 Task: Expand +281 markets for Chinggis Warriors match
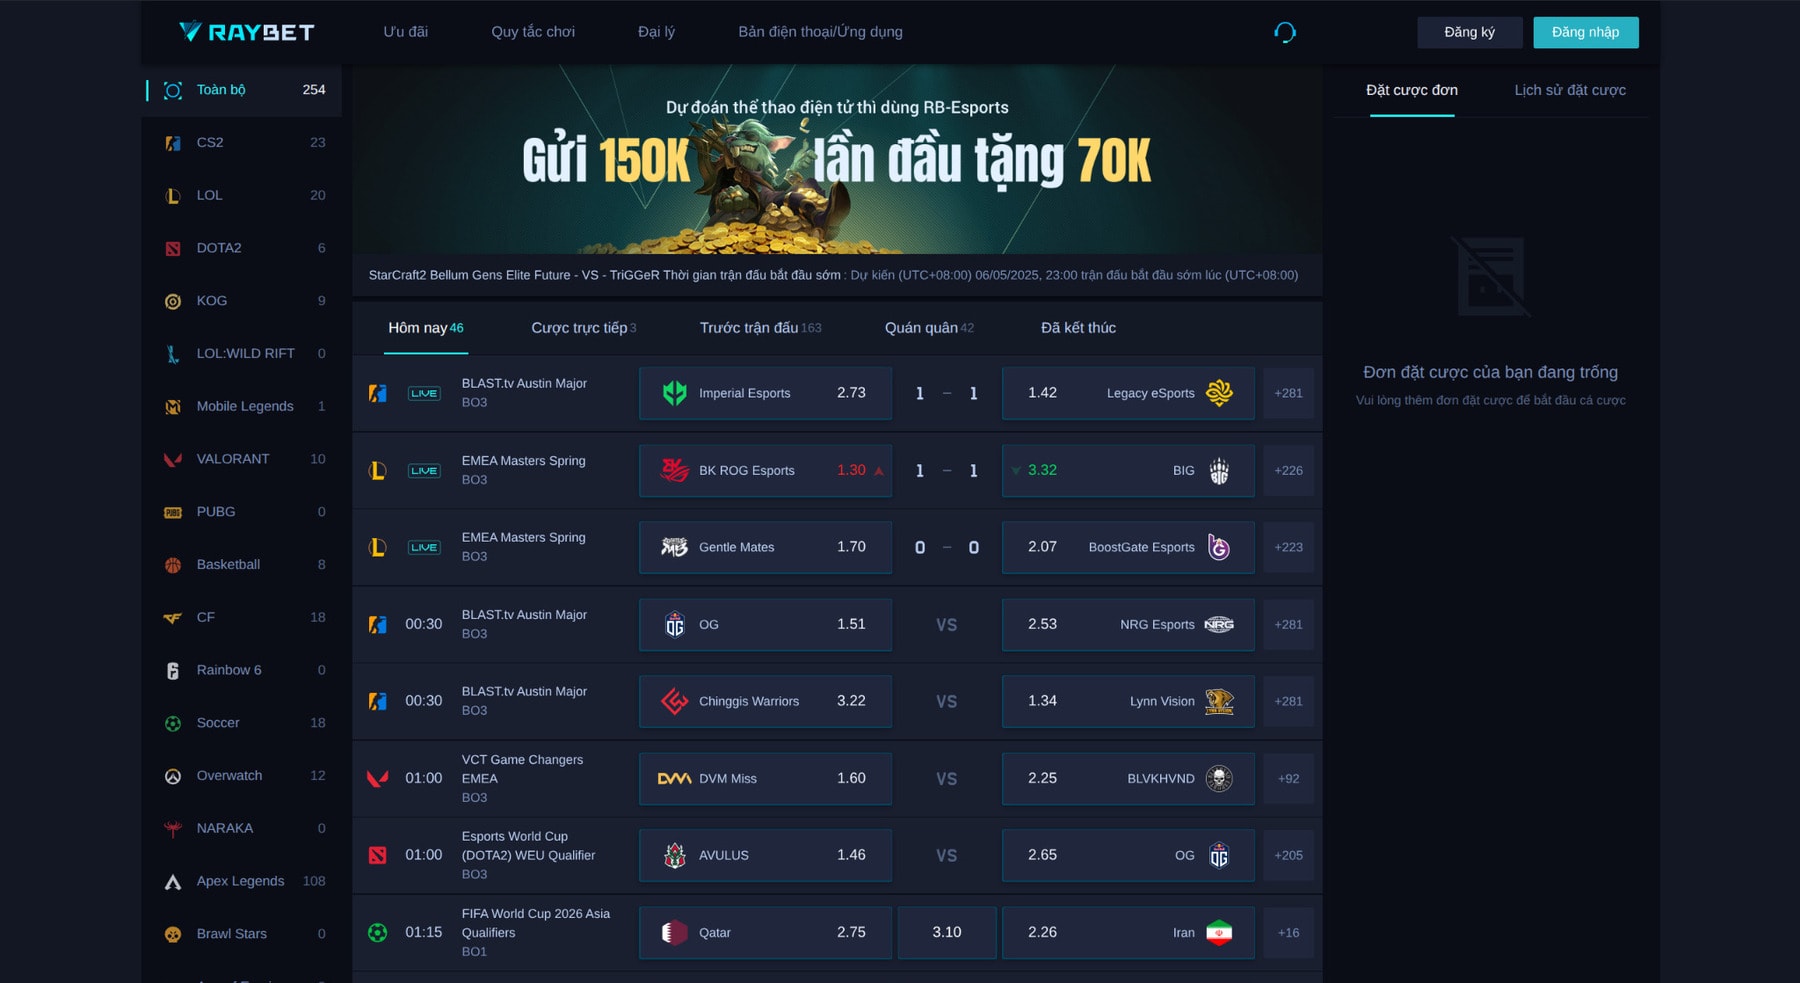pos(1288,701)
